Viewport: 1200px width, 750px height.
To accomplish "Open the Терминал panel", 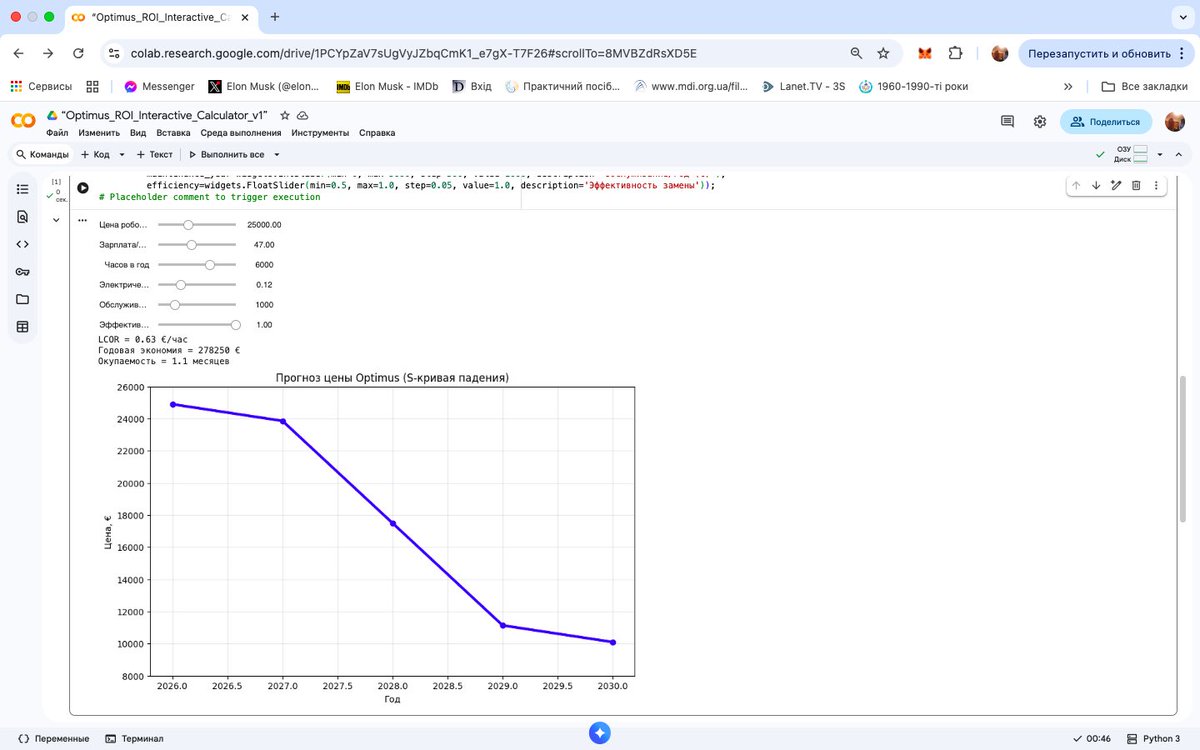I will (134, 738).
